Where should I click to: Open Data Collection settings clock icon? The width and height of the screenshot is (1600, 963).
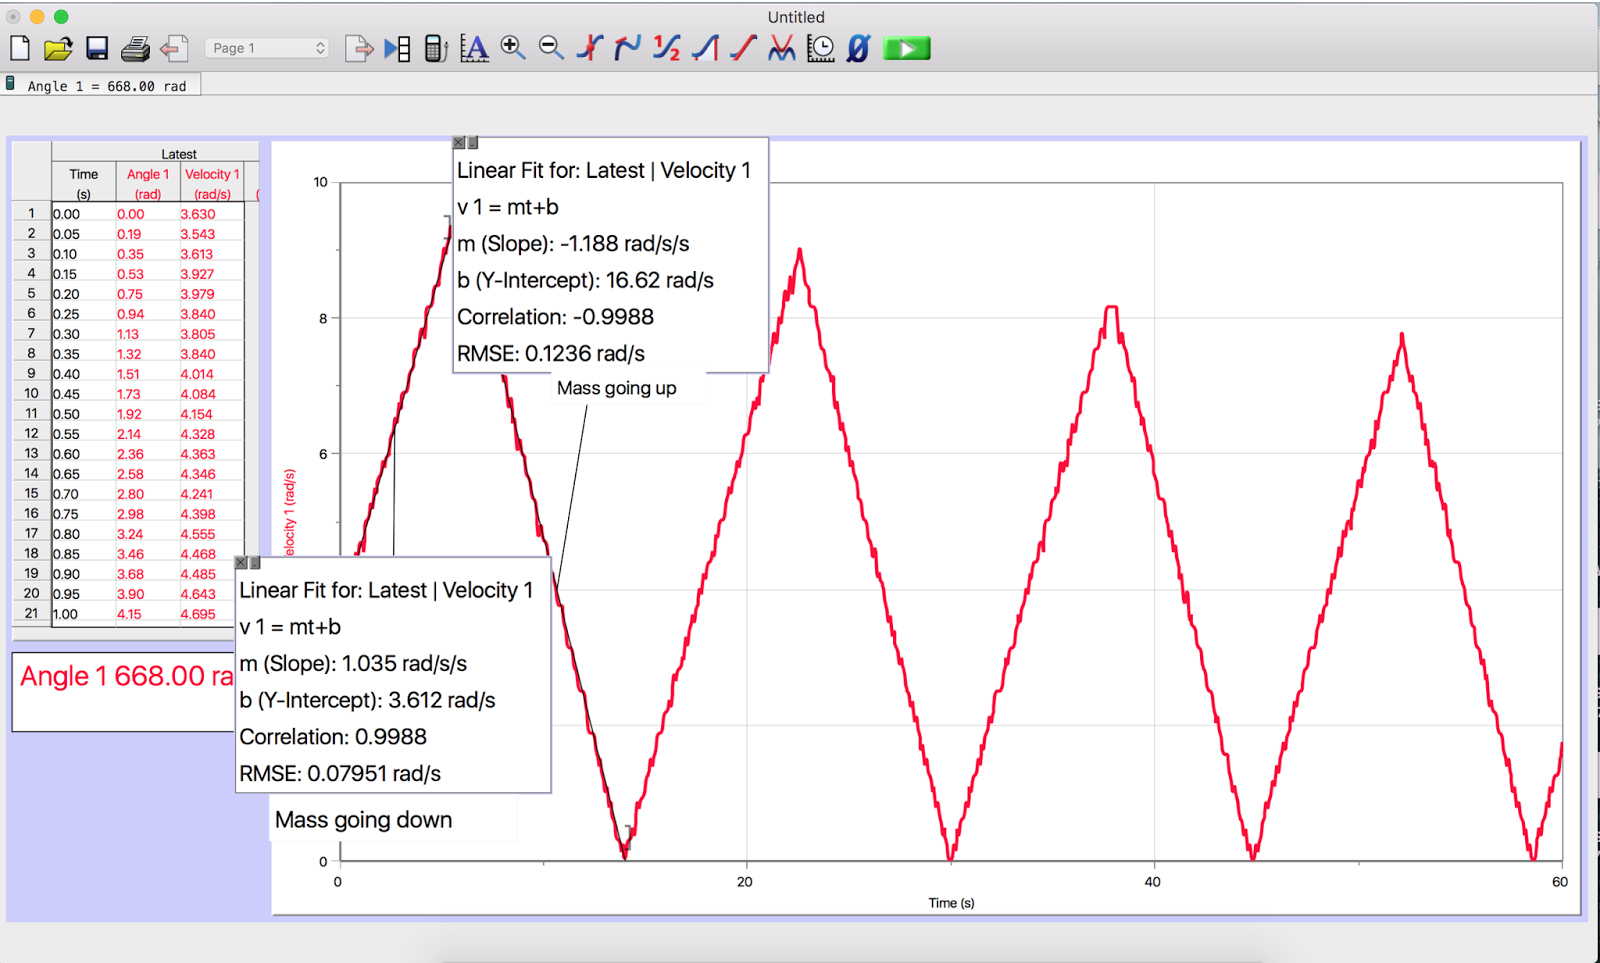click(x=820, y=48)
